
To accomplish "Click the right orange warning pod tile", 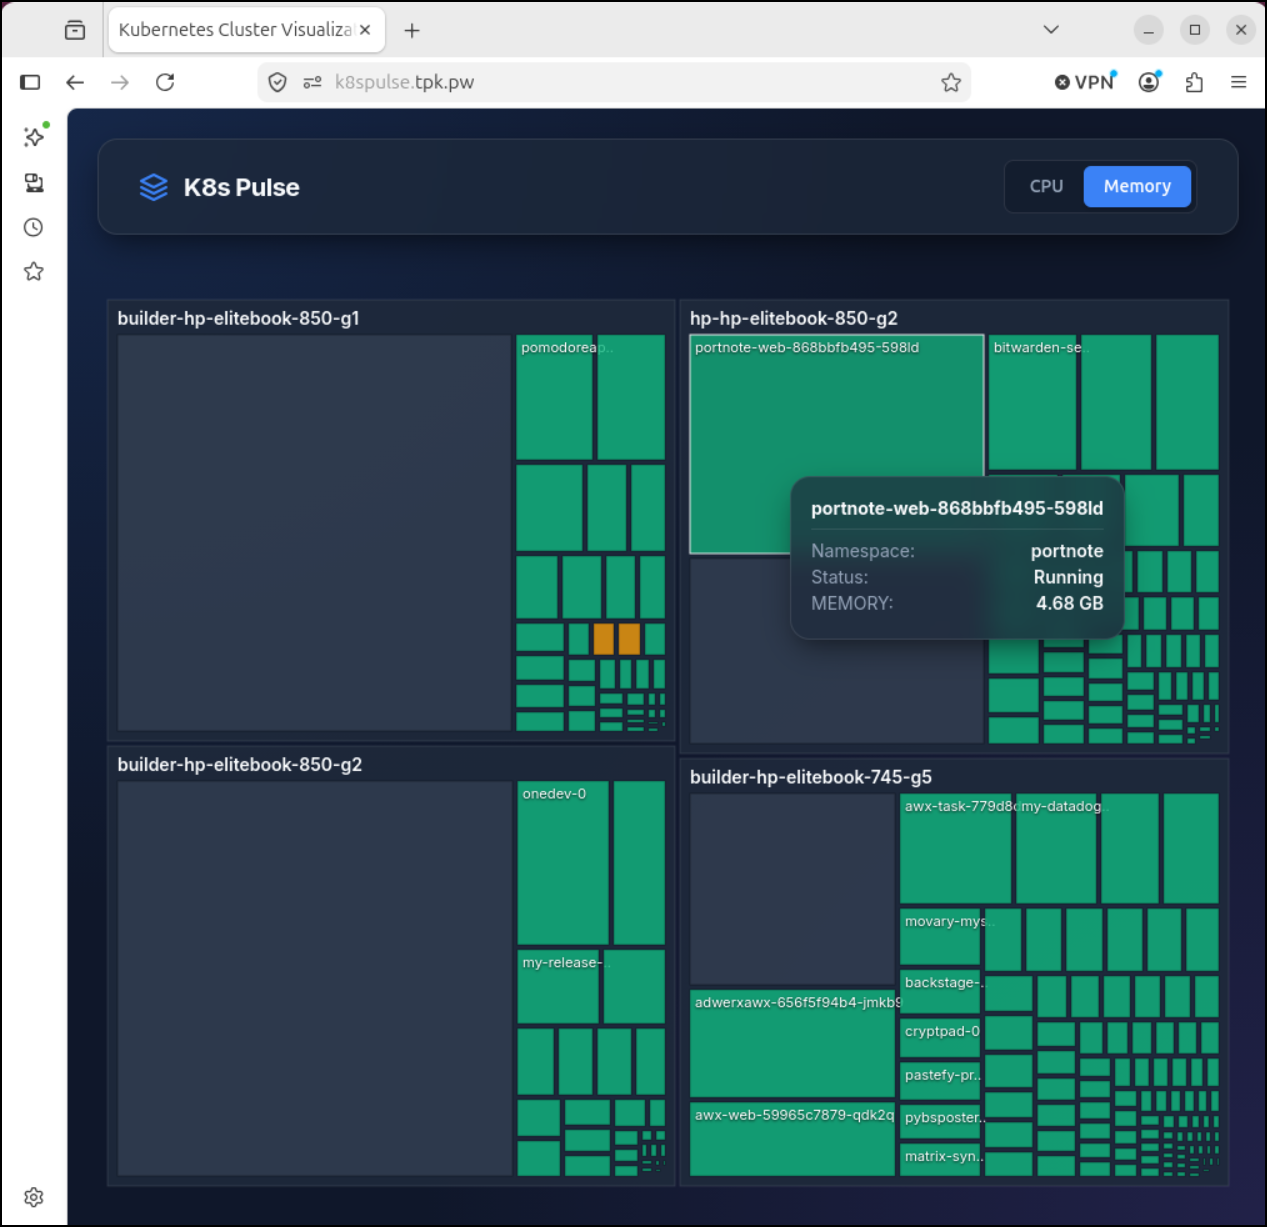I will pyautogui.click(x=629, y=639).
